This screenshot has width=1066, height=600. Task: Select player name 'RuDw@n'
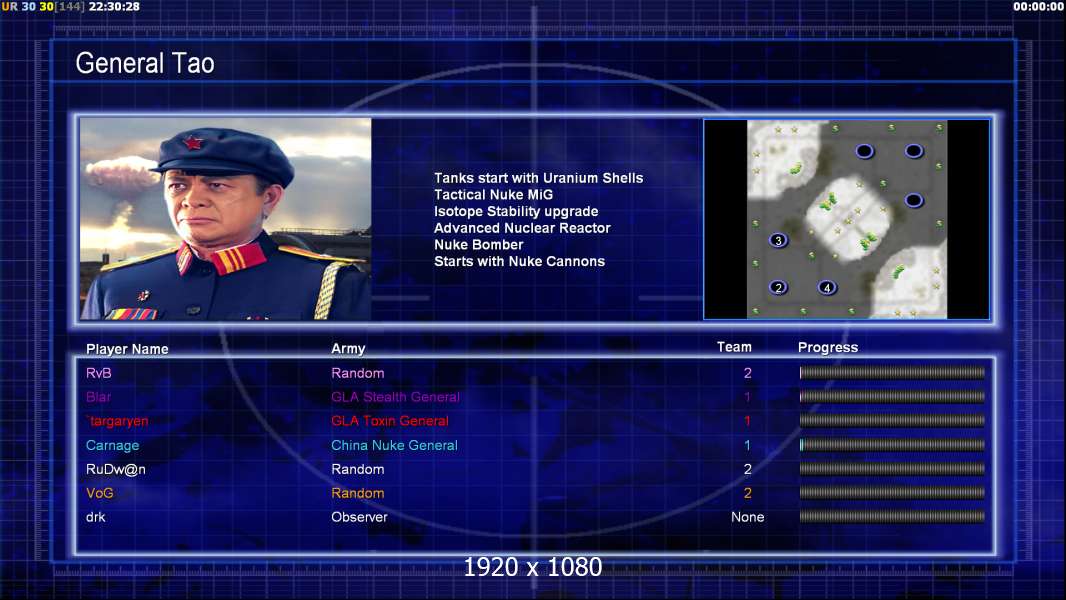coord(116,470)
